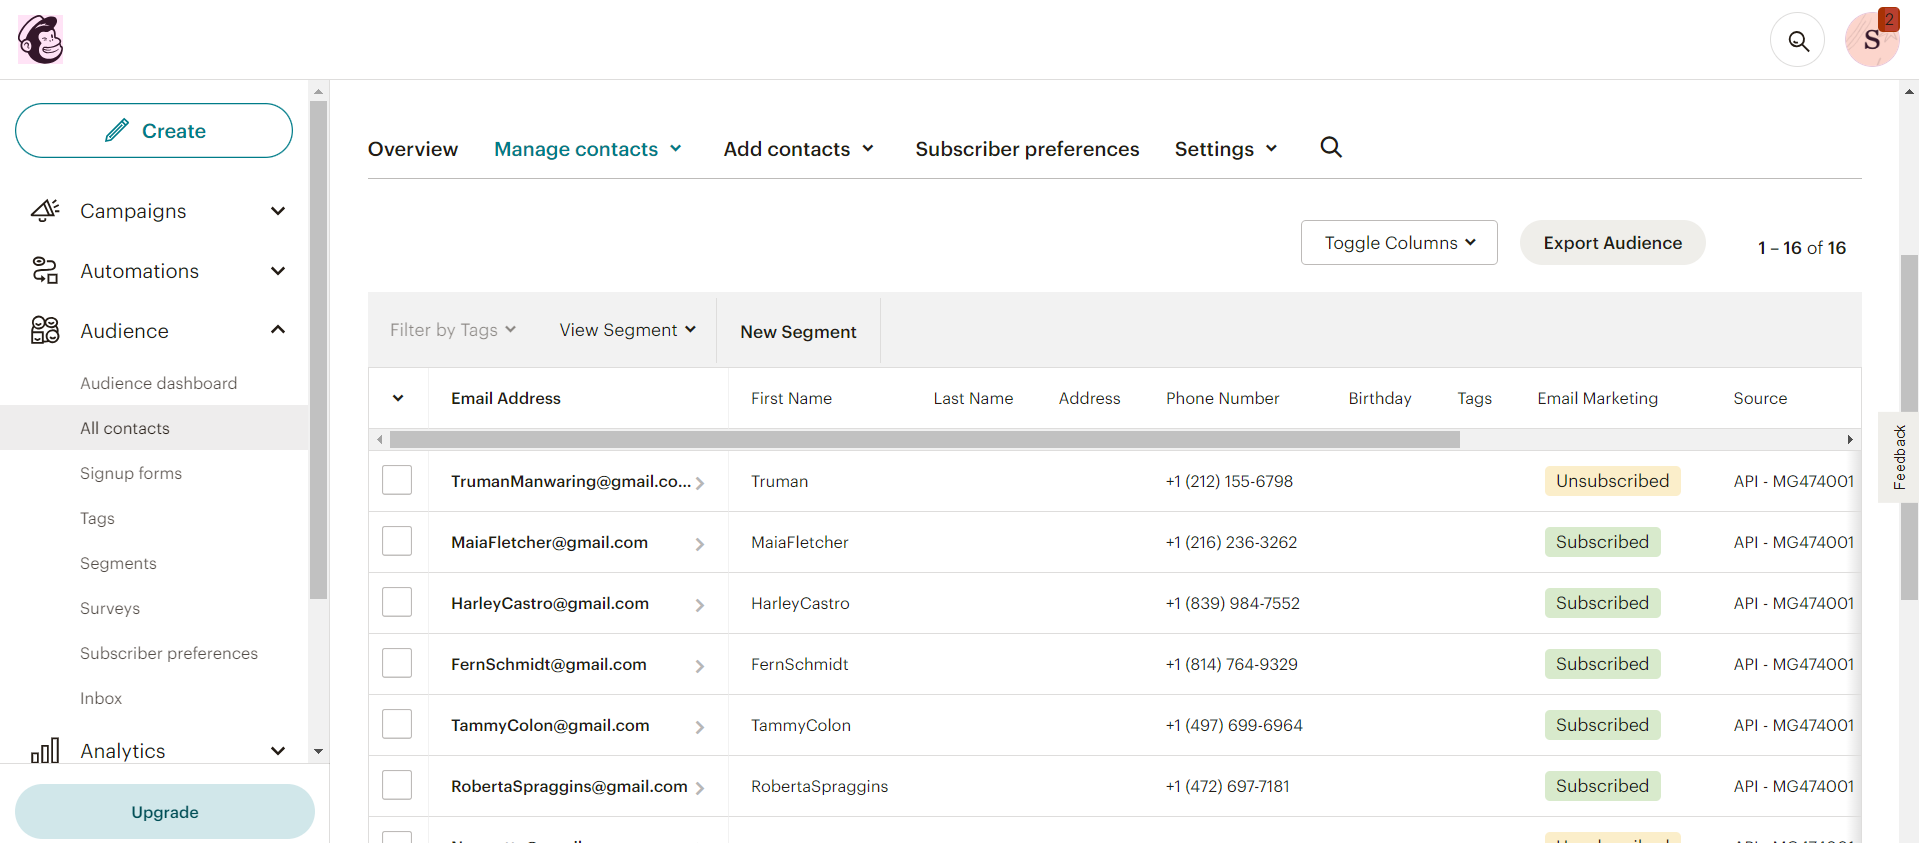The width and height of the screenshot is (1919, 843).
Task: Click the Automations workflow icon
Action: [x=45, y=271]
